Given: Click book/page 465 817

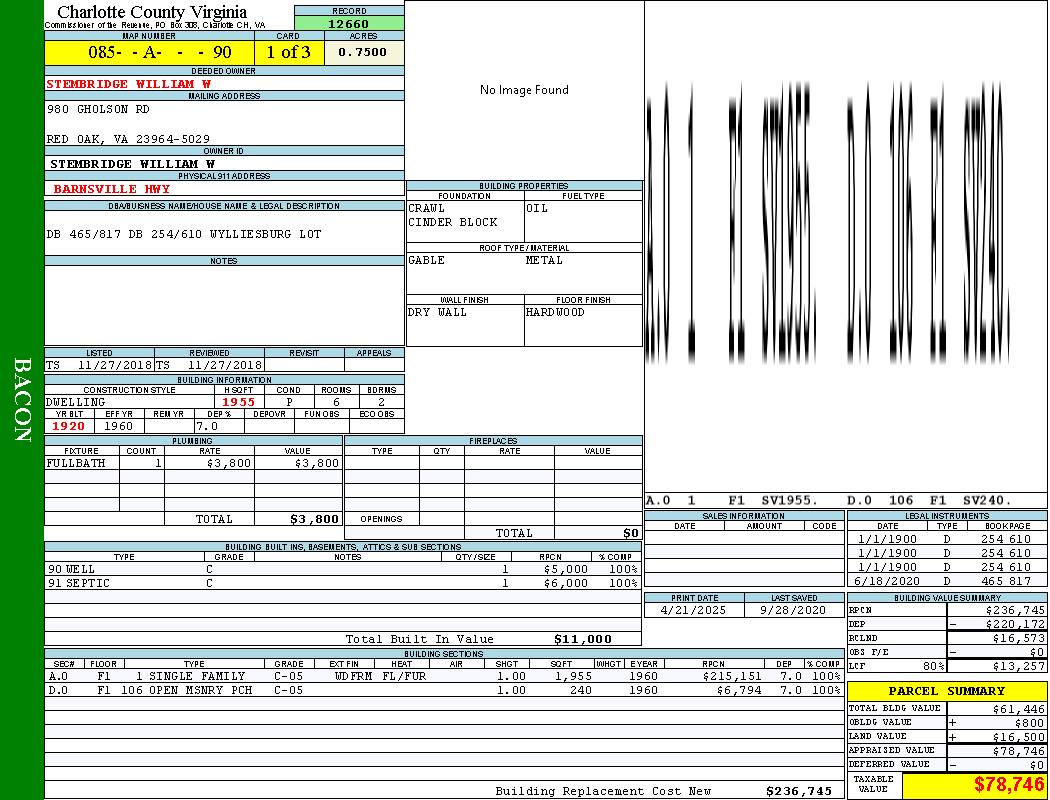Looking at the screenshot, I should point(1006,581).
